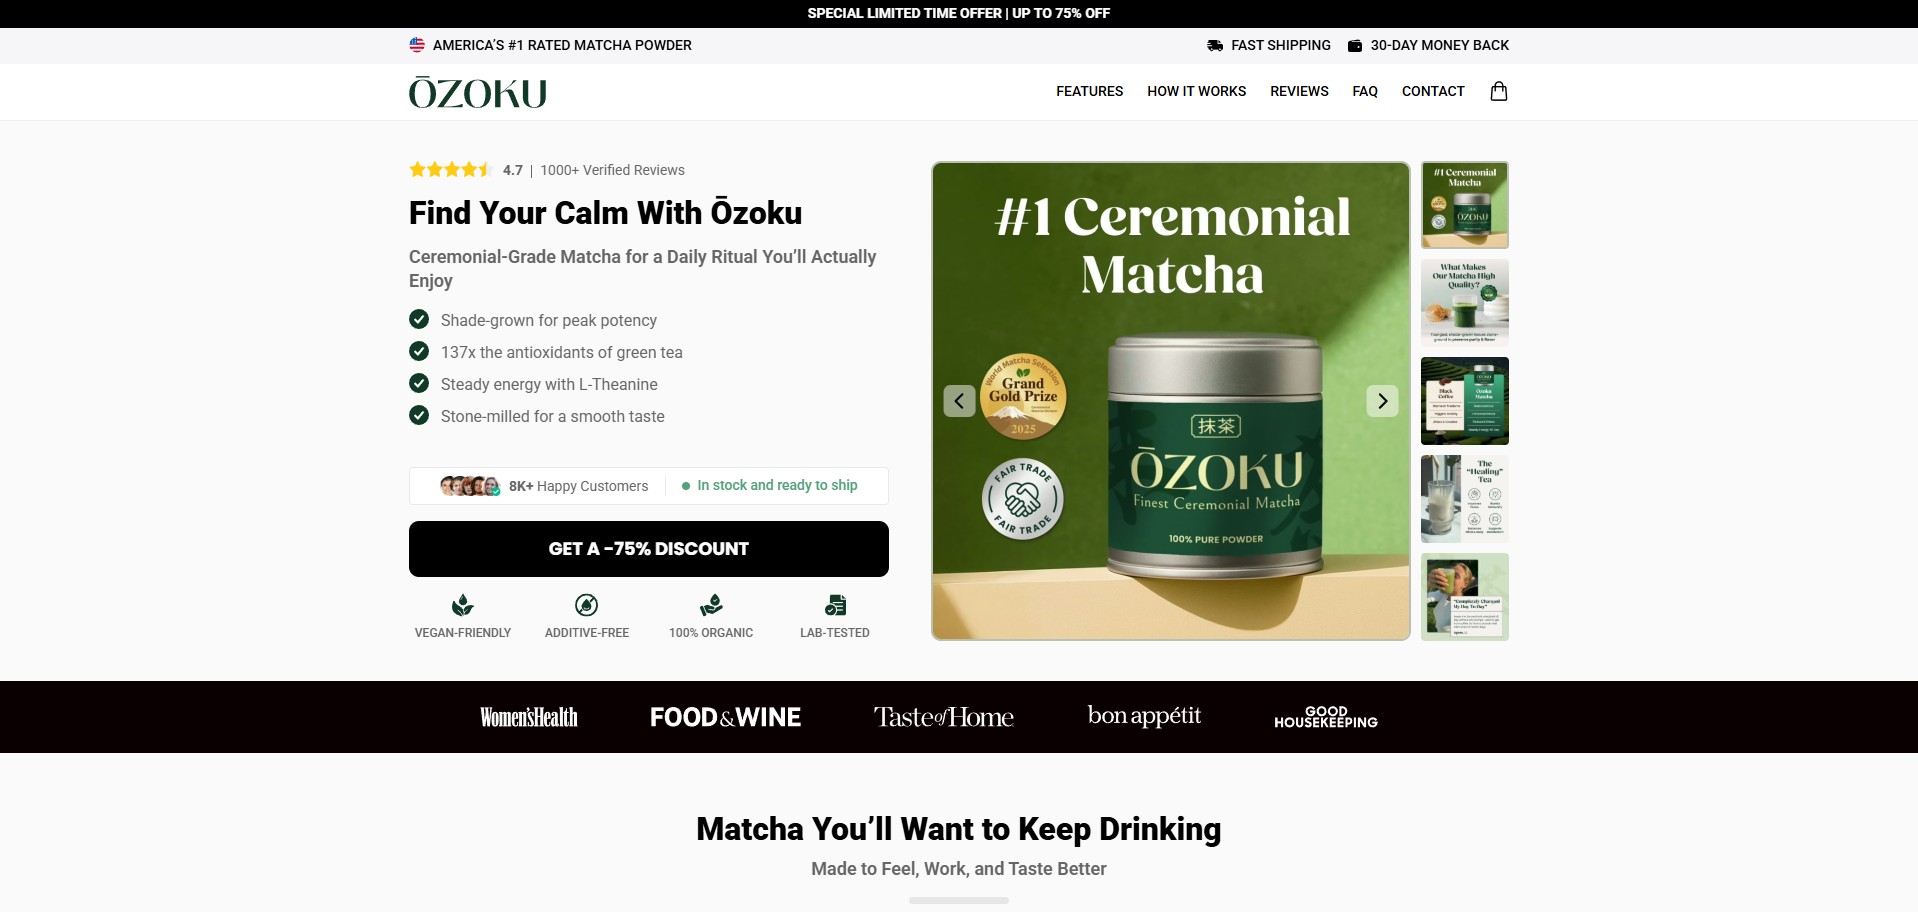Click Get a -75% Discount button
The image size is (1918, 912).
(648, 549)
